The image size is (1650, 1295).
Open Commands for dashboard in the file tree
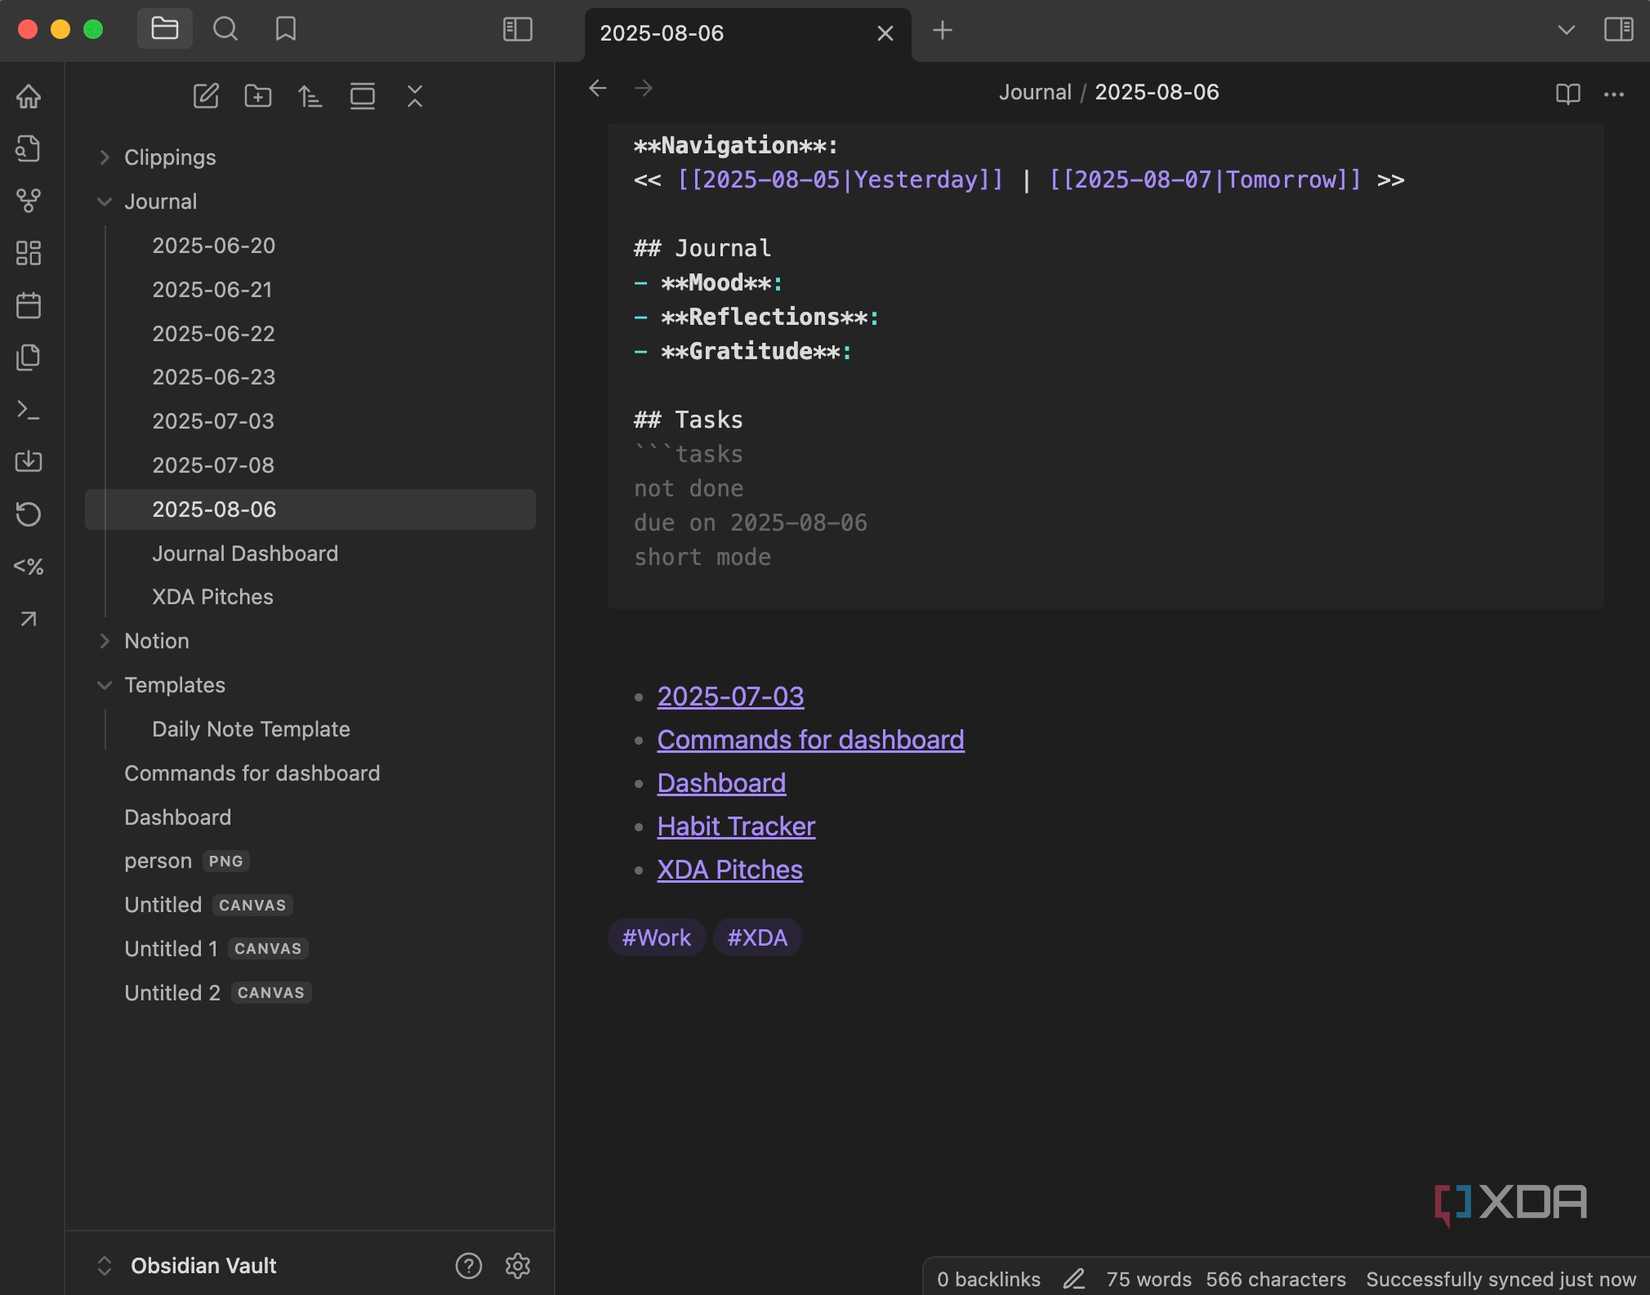coord(252,773)
